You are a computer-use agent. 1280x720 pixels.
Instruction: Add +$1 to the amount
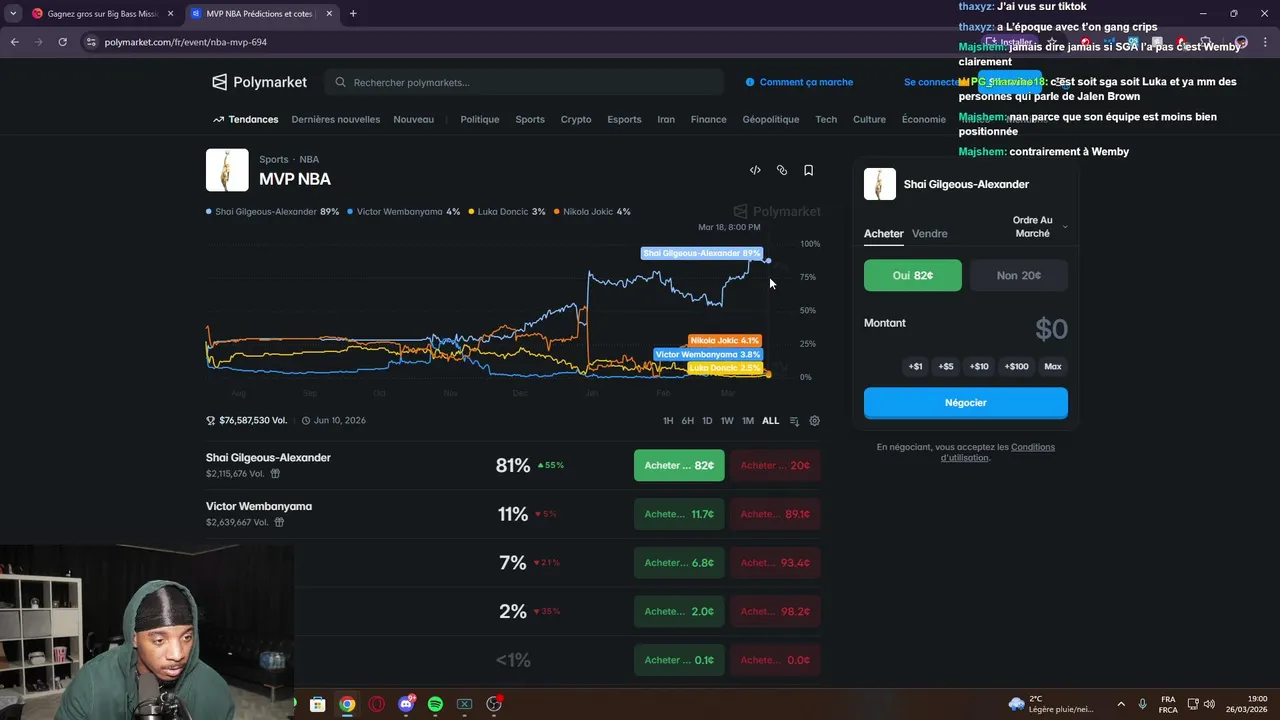tap(915, 367)
